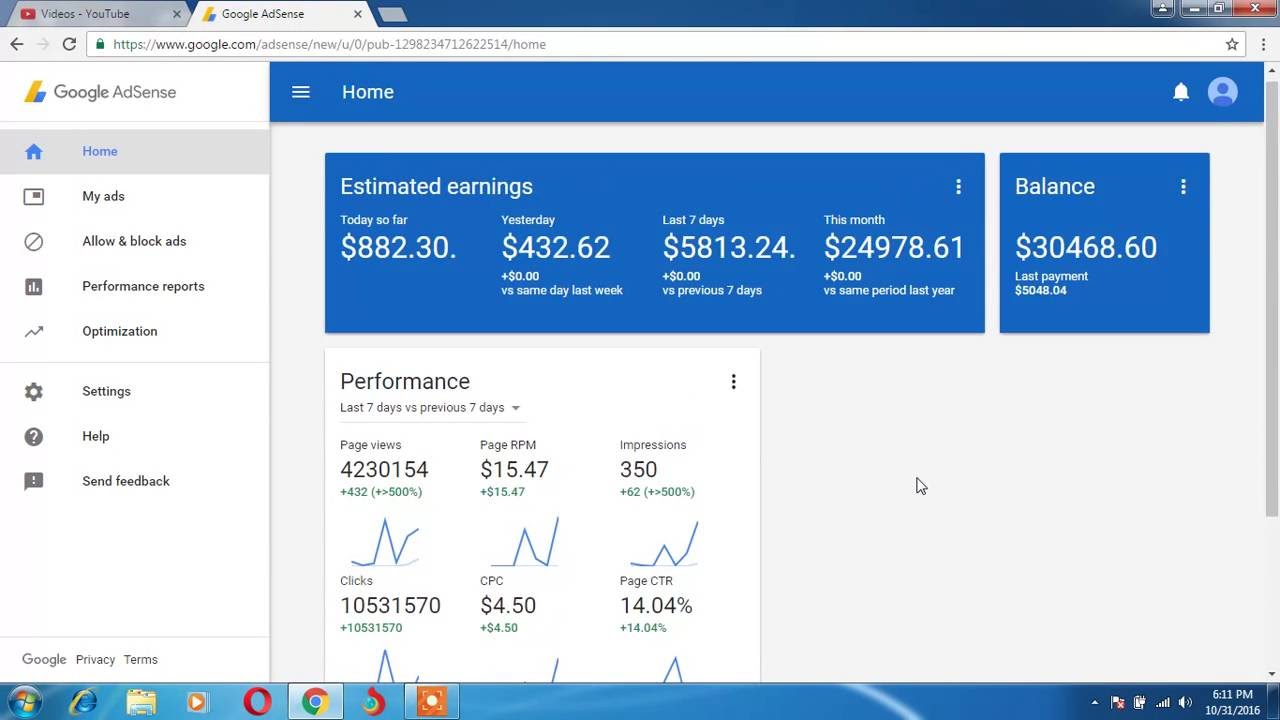Open Chrome from the taskbar
This screenshot has width=1280, height=720.
[315, 702]
